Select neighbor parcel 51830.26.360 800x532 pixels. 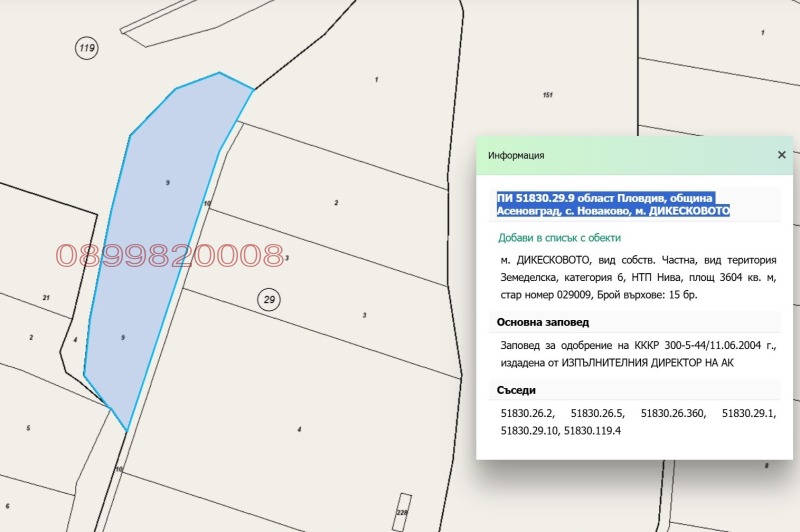tap(674, 412)
